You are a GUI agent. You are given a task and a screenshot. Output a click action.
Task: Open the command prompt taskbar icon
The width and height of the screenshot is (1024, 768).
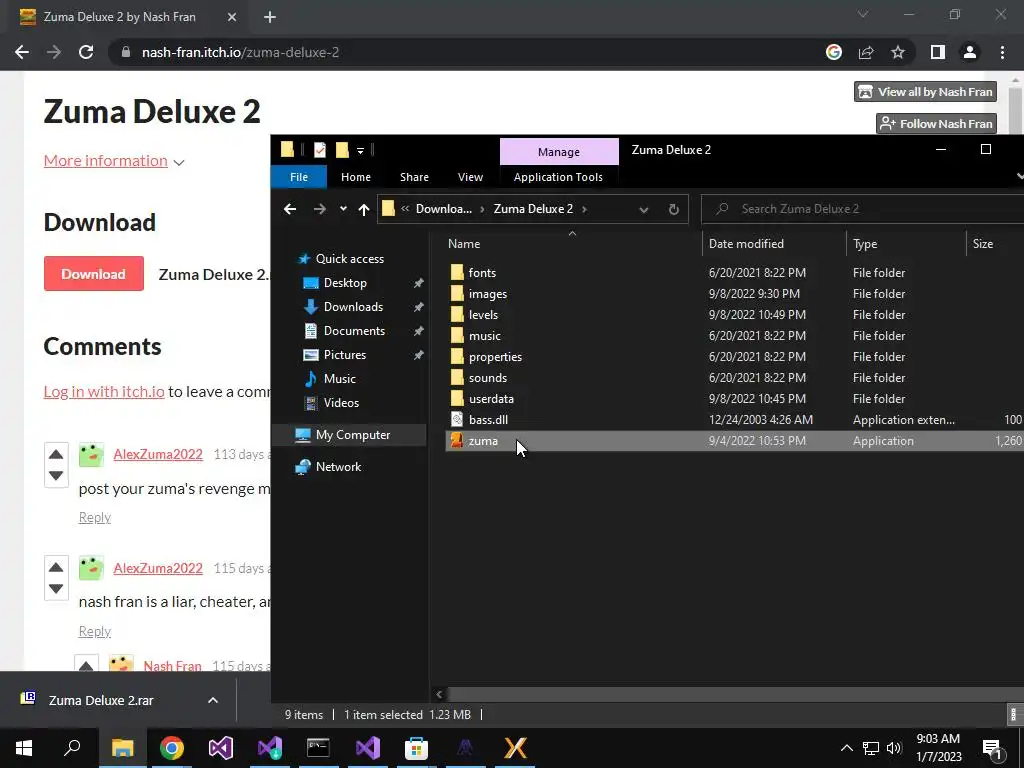click(318, 748)
